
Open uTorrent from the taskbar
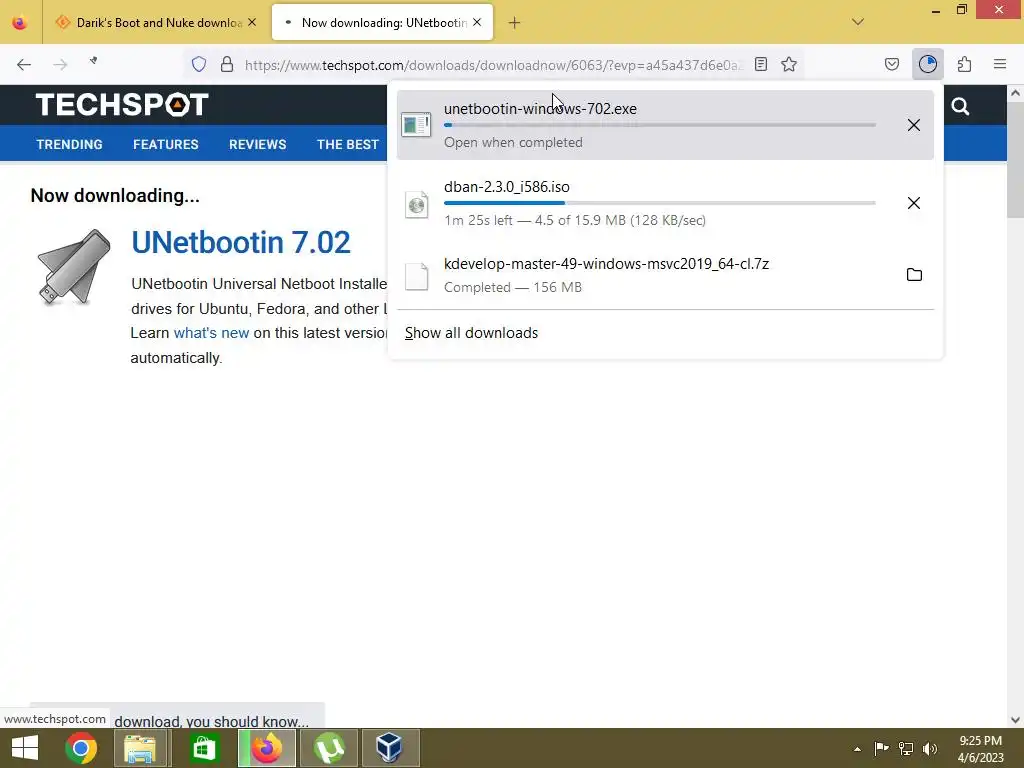pyautogui.click(x=329, y=748)
